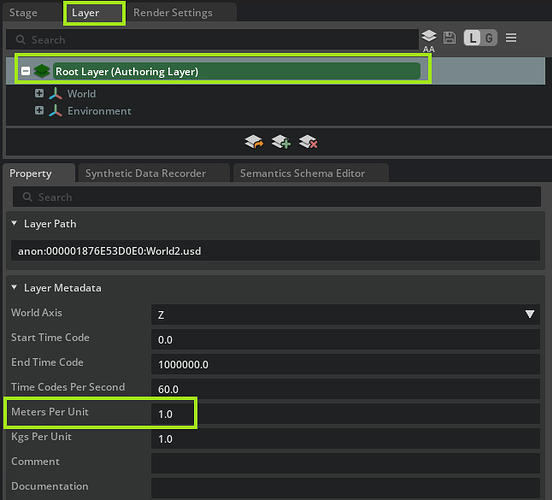552x500 pixels.
Task: Click the layers authoring mode icon
Action: coord(428,38)
